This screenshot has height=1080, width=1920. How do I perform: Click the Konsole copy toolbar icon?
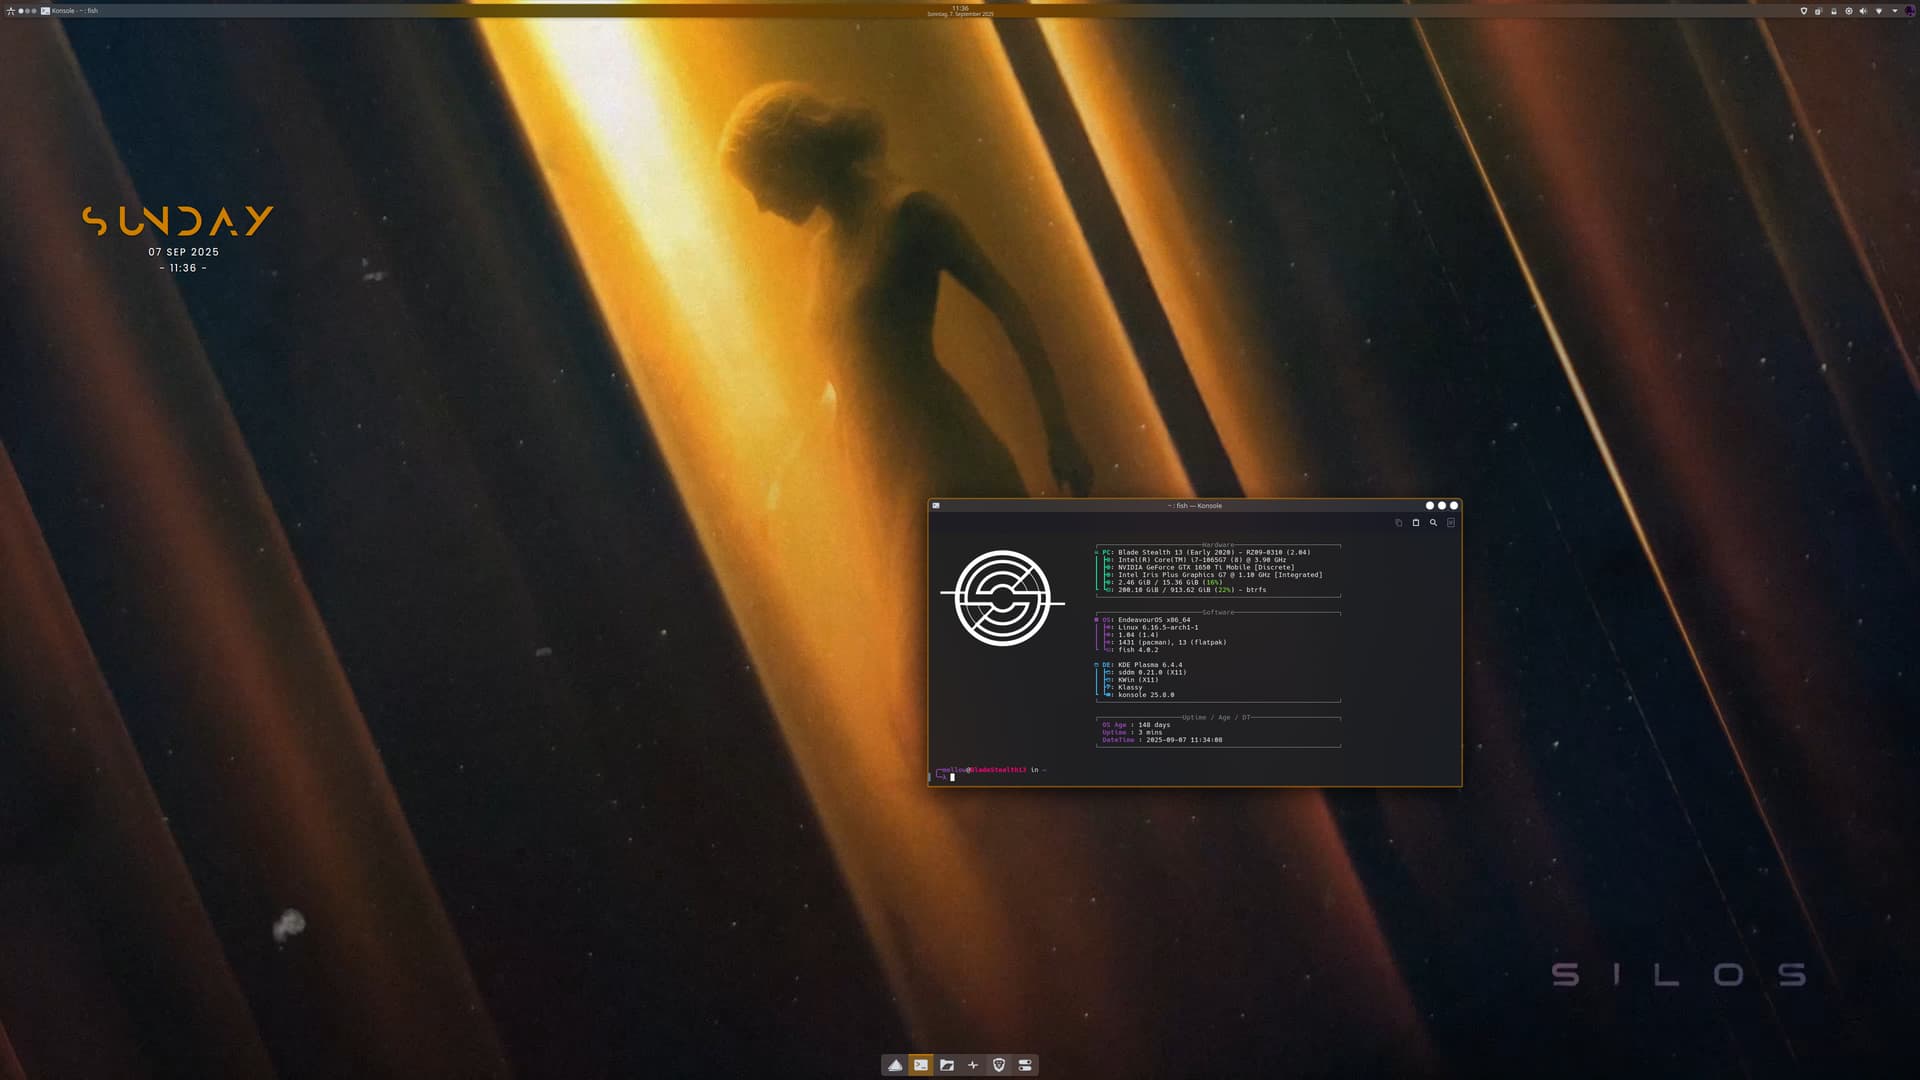[x=1398, y=522]
